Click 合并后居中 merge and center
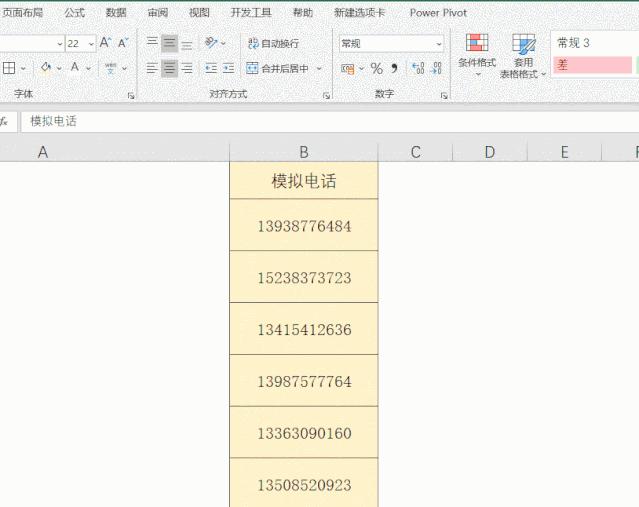Screen dimensions: 639x507 point(278,68)
